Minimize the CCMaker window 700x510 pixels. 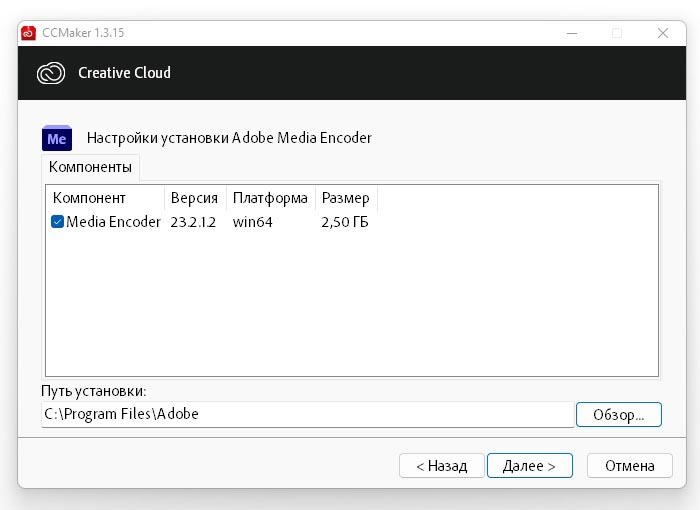coord(572,33)
